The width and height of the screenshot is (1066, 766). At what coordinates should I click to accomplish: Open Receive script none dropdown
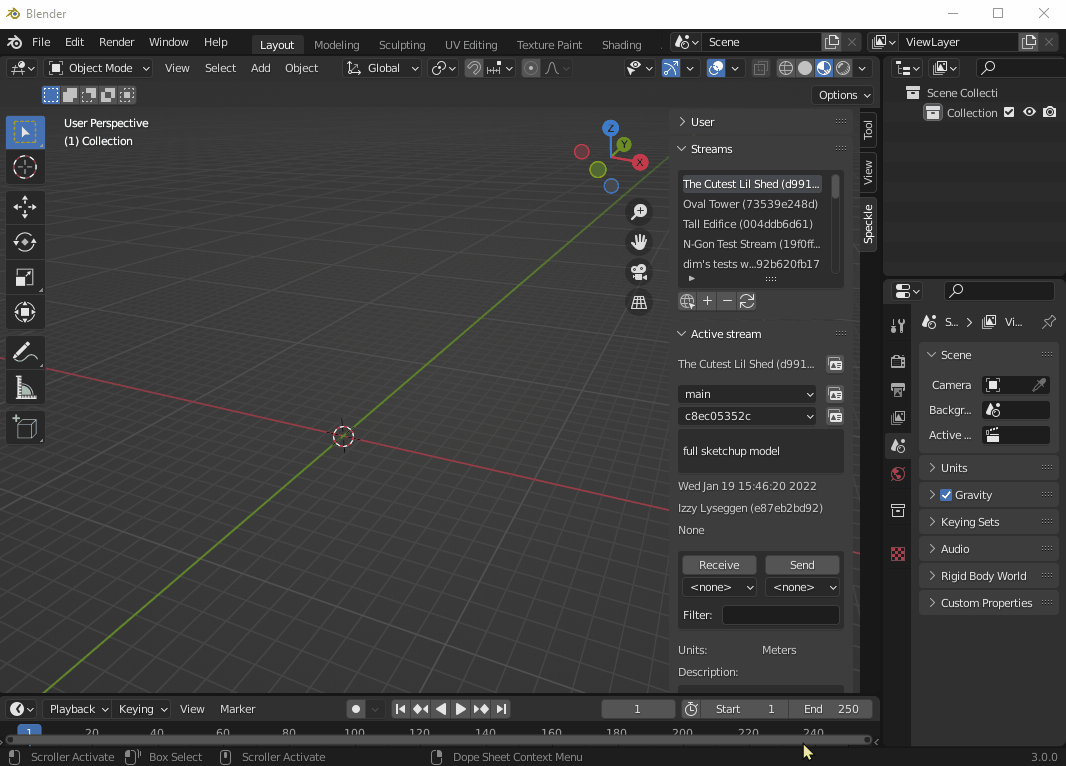point(719,587)
